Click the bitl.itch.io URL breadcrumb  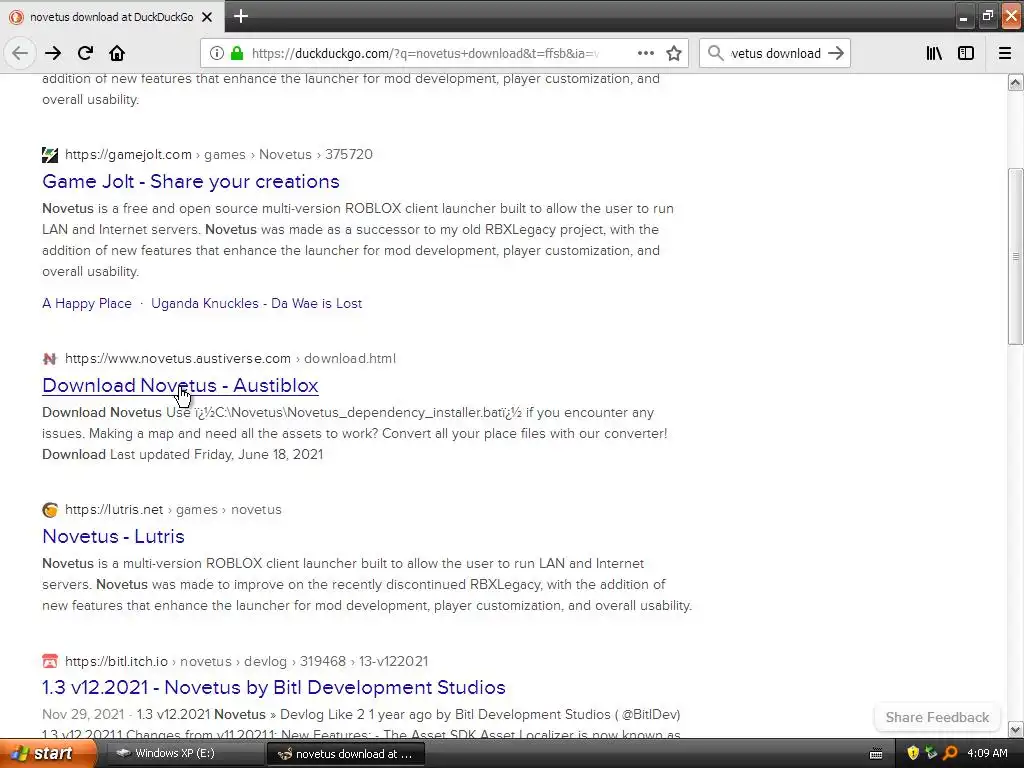[246, 662]
